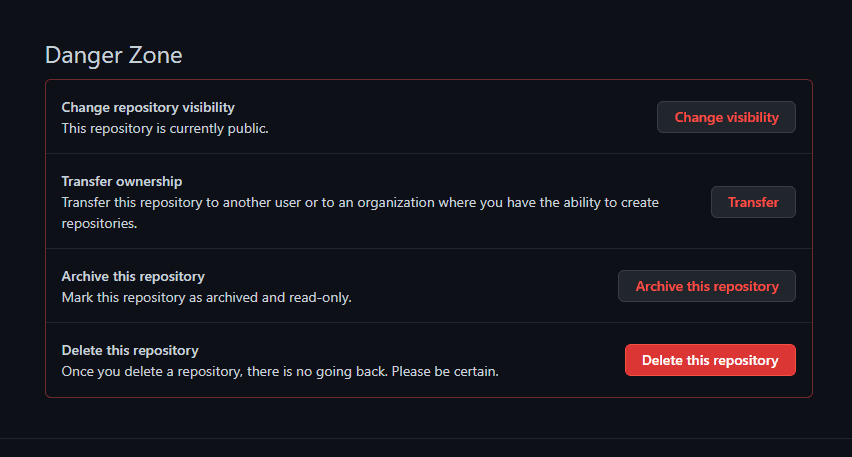The width and height of the screenshot is (852, 457).
Task: Click 'This repository is currently public.' text
Action: (x=165, y=128)
